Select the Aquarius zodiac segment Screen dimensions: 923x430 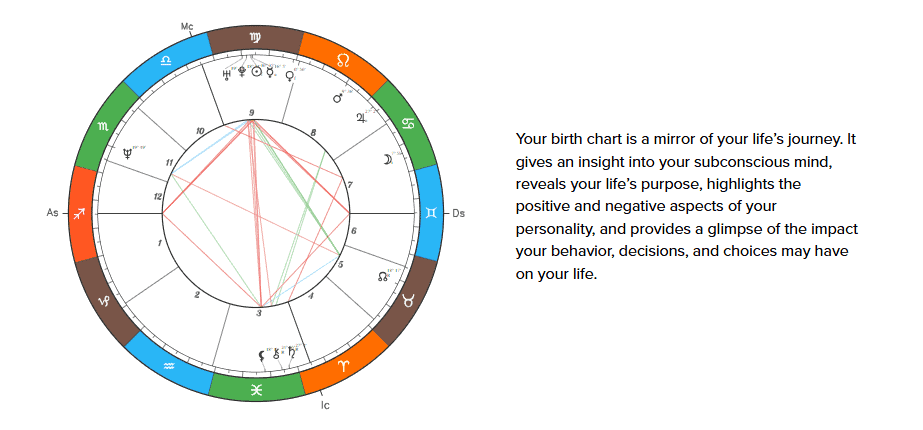pyautogui.click(x=168, y=366)
